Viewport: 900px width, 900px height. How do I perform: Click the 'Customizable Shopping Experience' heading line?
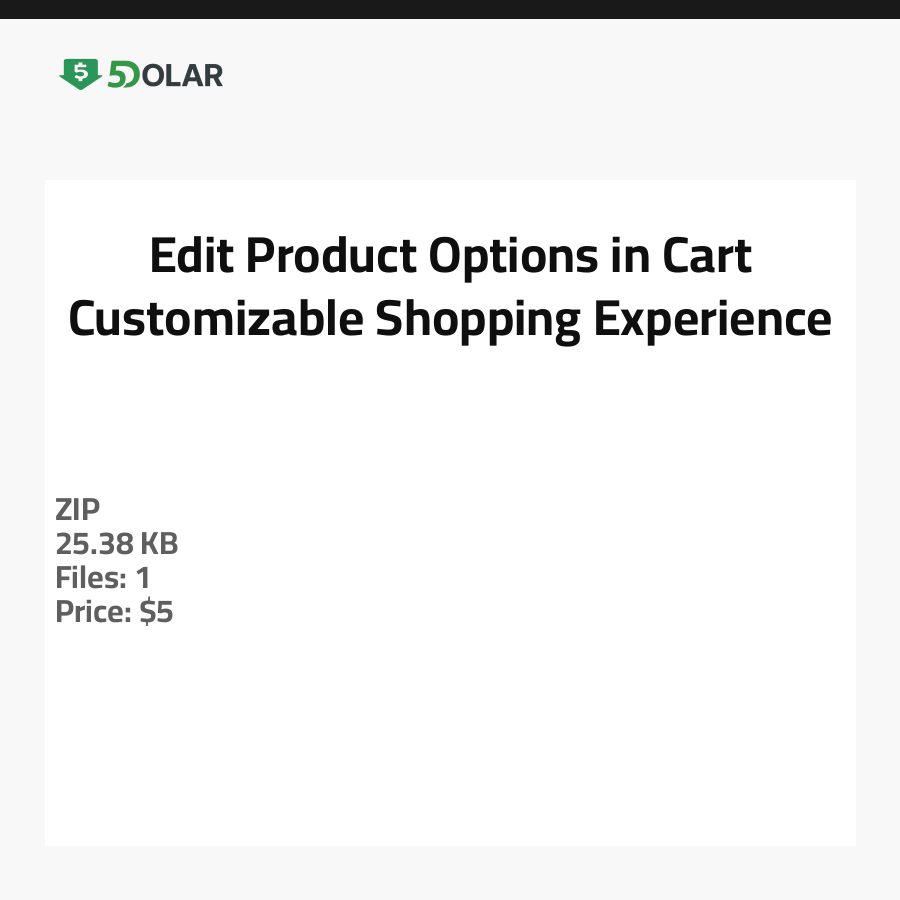tap(450, 320)
